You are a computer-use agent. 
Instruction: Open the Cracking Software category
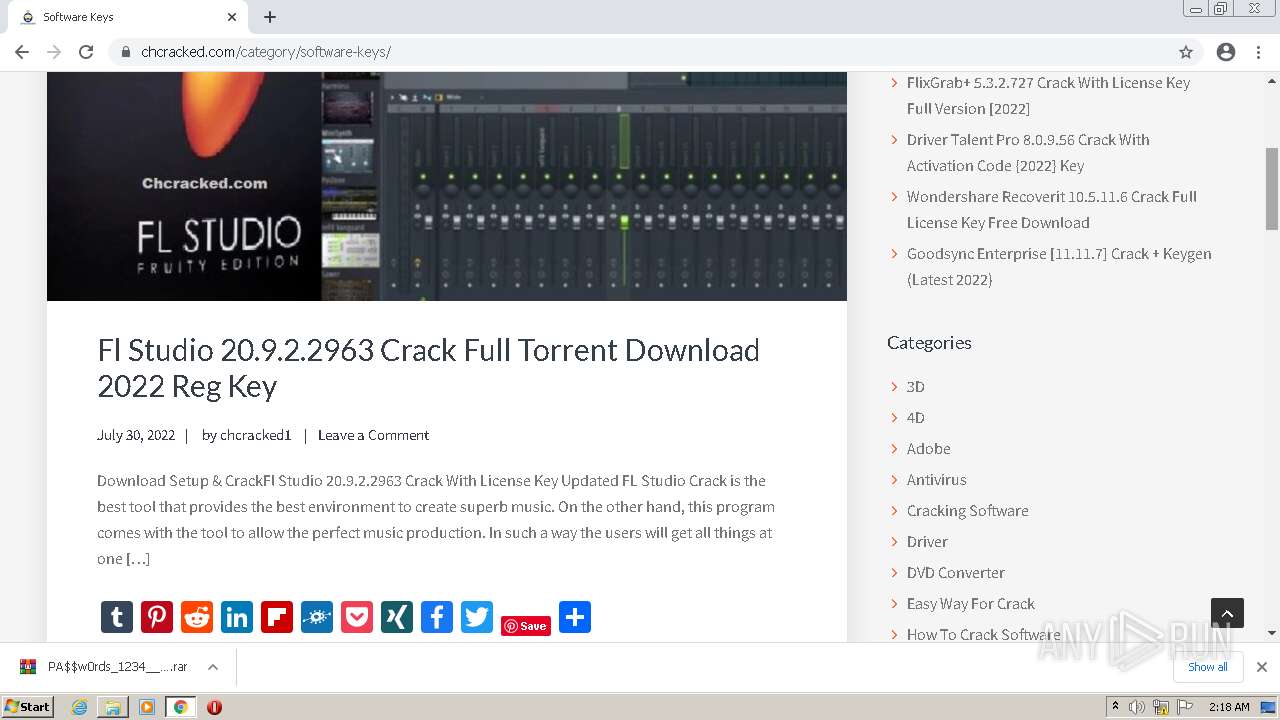pos(967,511)
